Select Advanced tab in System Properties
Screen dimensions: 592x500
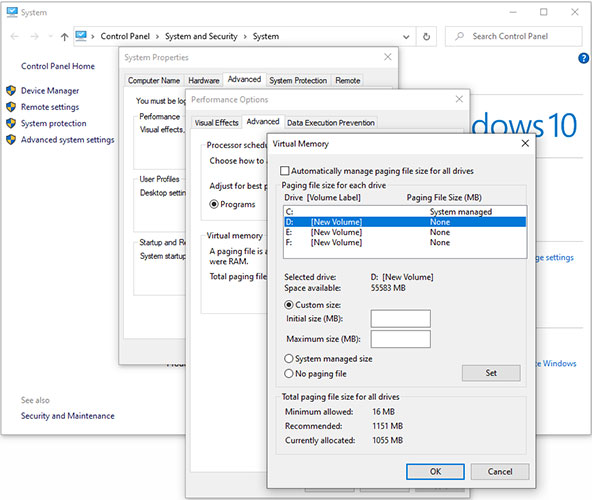click(x=244, y=79)
